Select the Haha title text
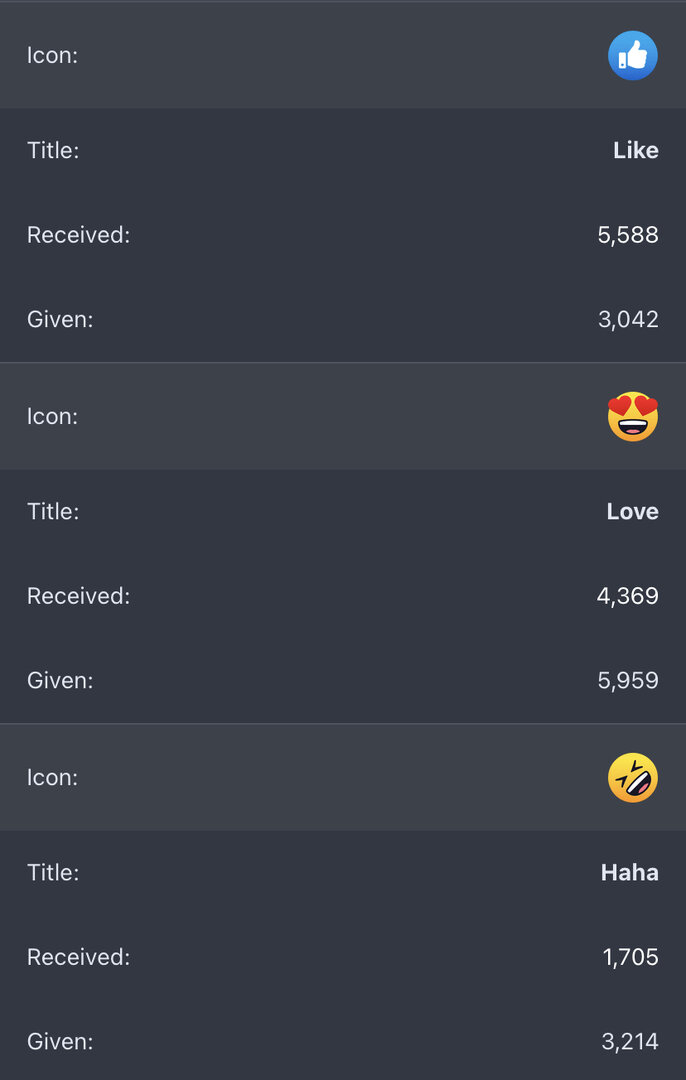The image size is (686, 1080). pyautogui.click(x=630, y=872)
